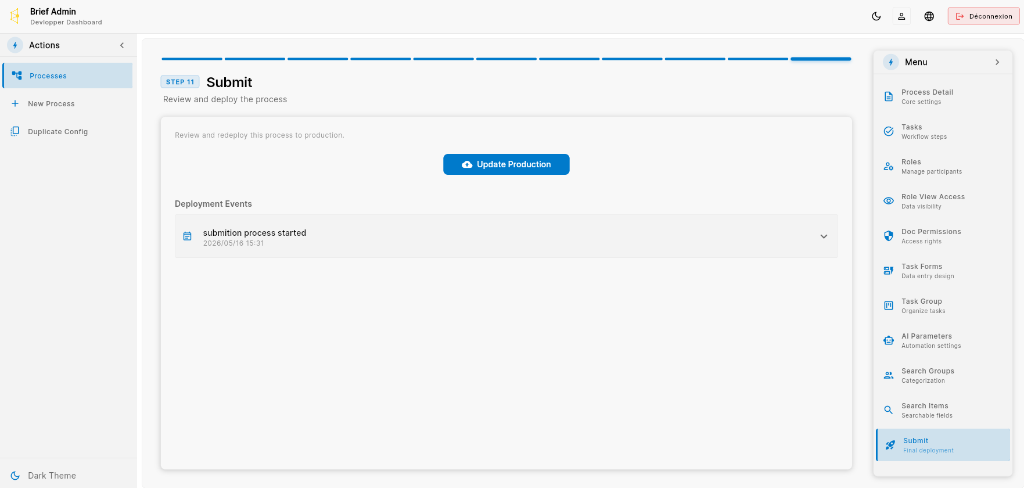Open AI Parameters automation settings

[943, 340]
